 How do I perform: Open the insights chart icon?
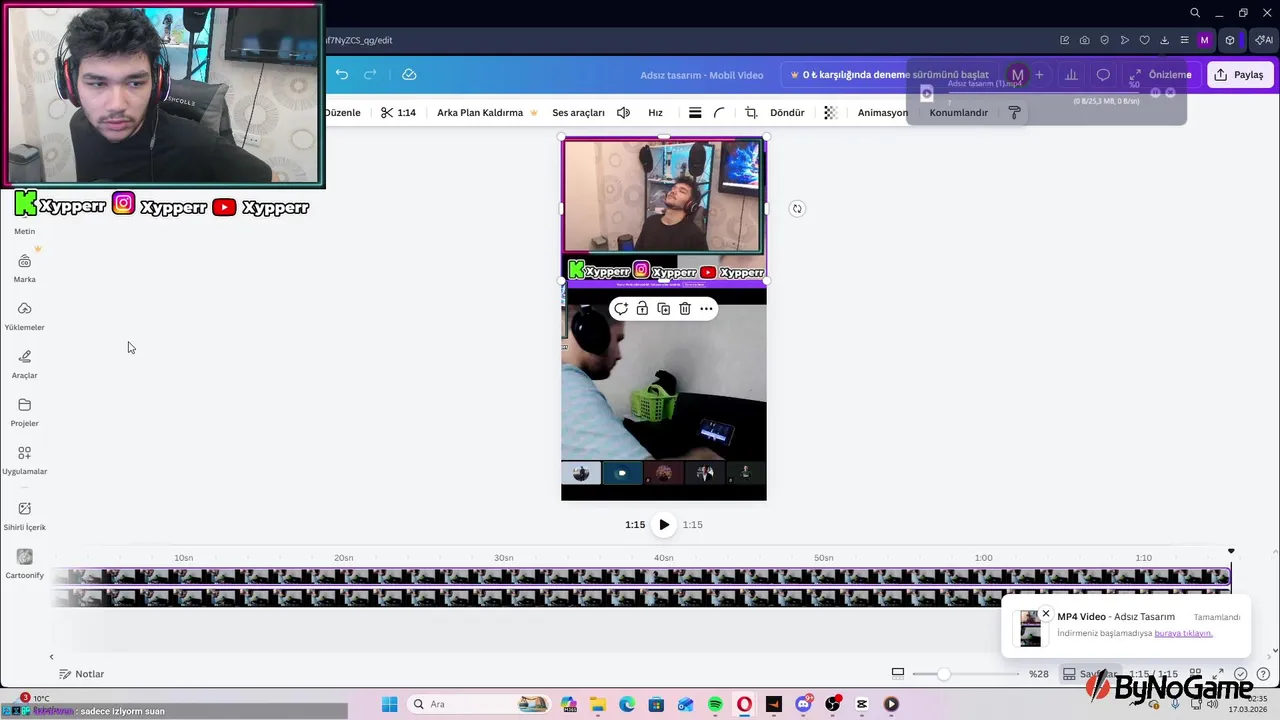(x=1071, y=75)
